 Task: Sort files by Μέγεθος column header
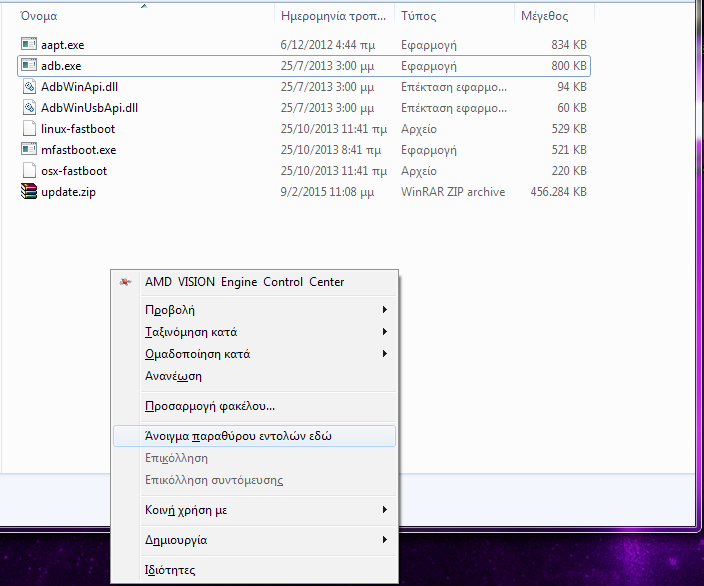pos(544,16)
